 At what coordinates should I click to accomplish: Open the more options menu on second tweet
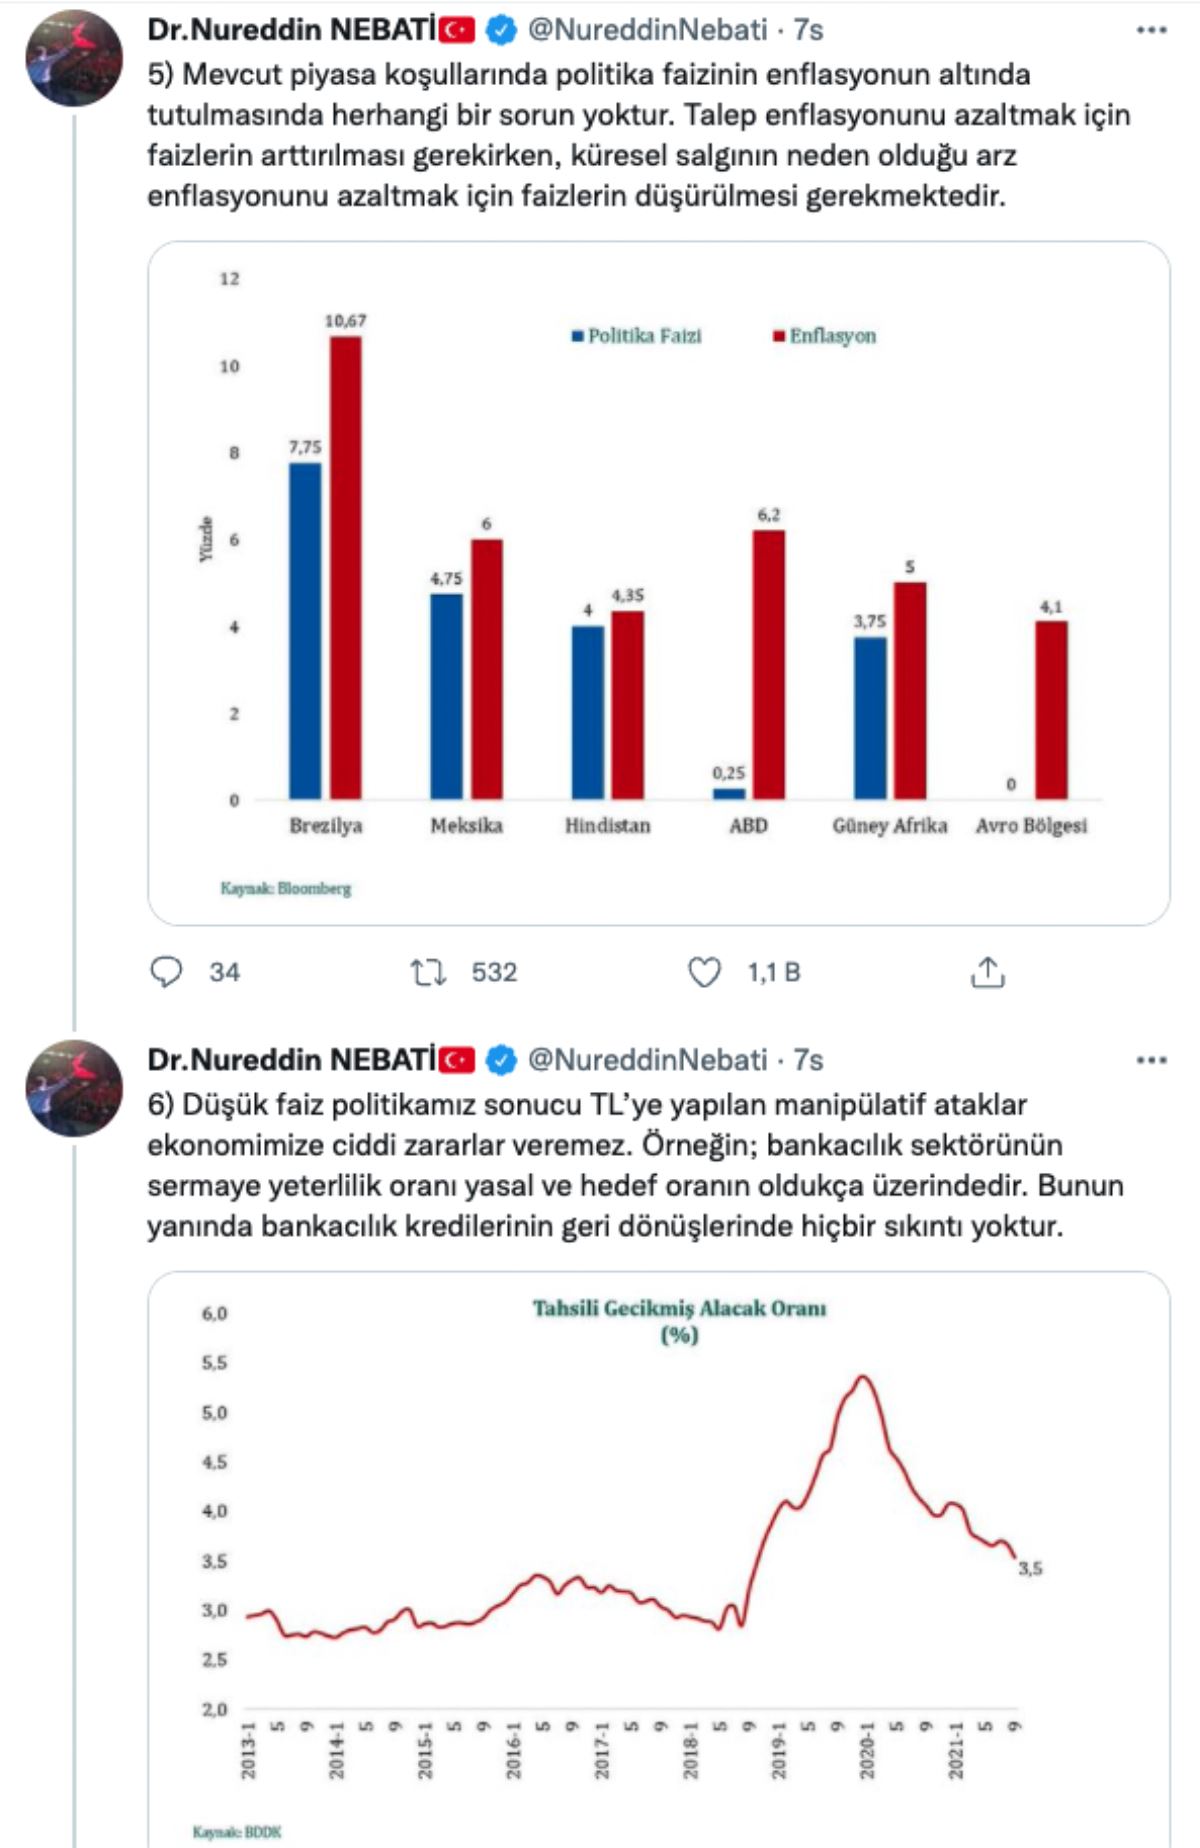[x=1152, y=1060]
